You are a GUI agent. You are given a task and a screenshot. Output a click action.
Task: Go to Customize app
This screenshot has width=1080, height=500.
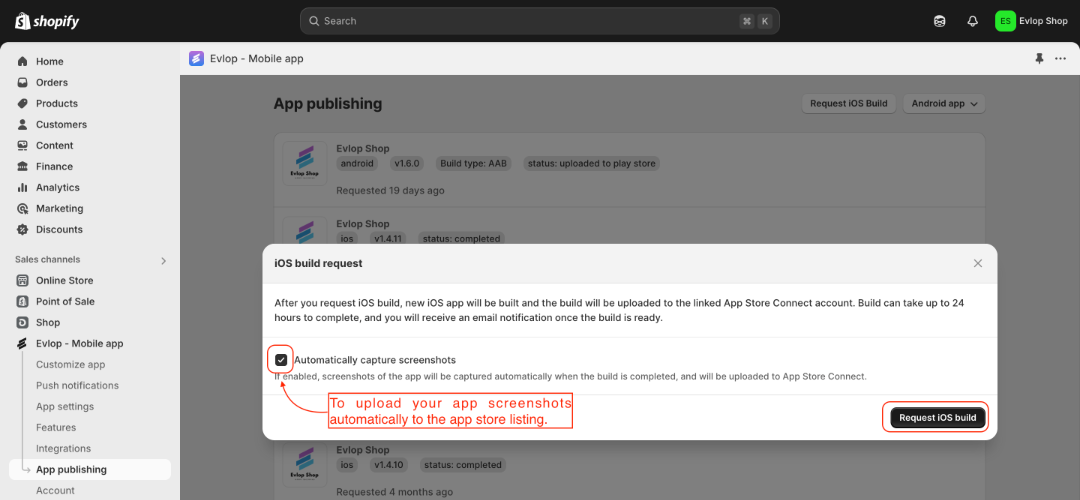tap(70, 364)
